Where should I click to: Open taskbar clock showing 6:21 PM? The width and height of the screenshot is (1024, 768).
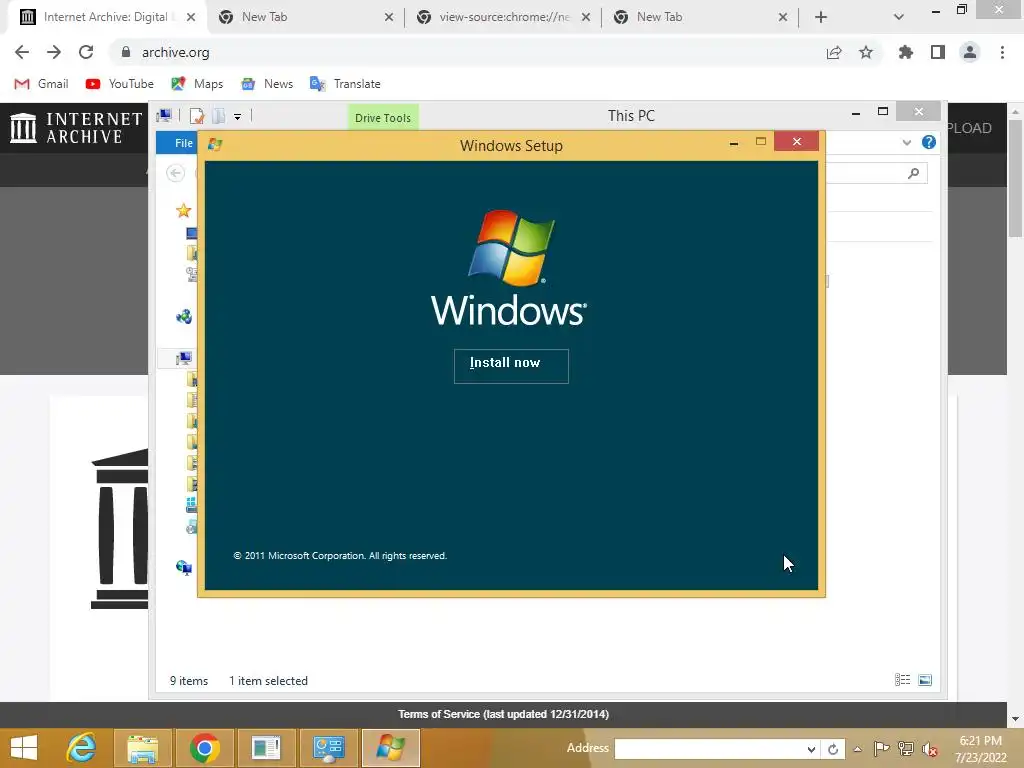tap(980, 749)
